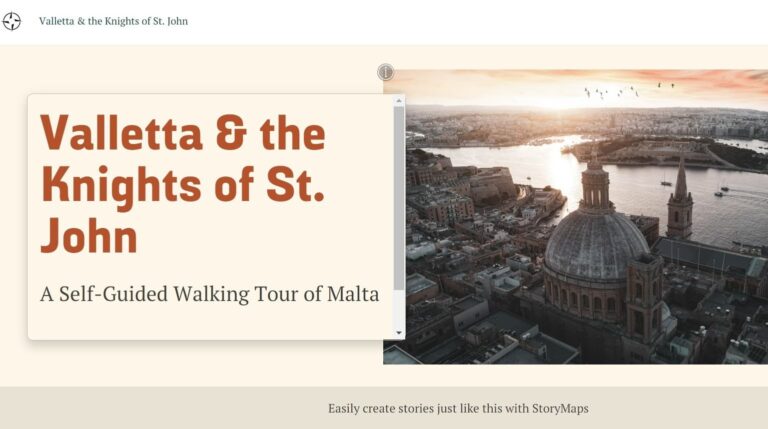The height and width of the screenshot is (429, 768).
Task: Click the "A Self-Guided Walking Tour of Malta" subtitle
Action: pyautogui.click(x=210, y=295)
